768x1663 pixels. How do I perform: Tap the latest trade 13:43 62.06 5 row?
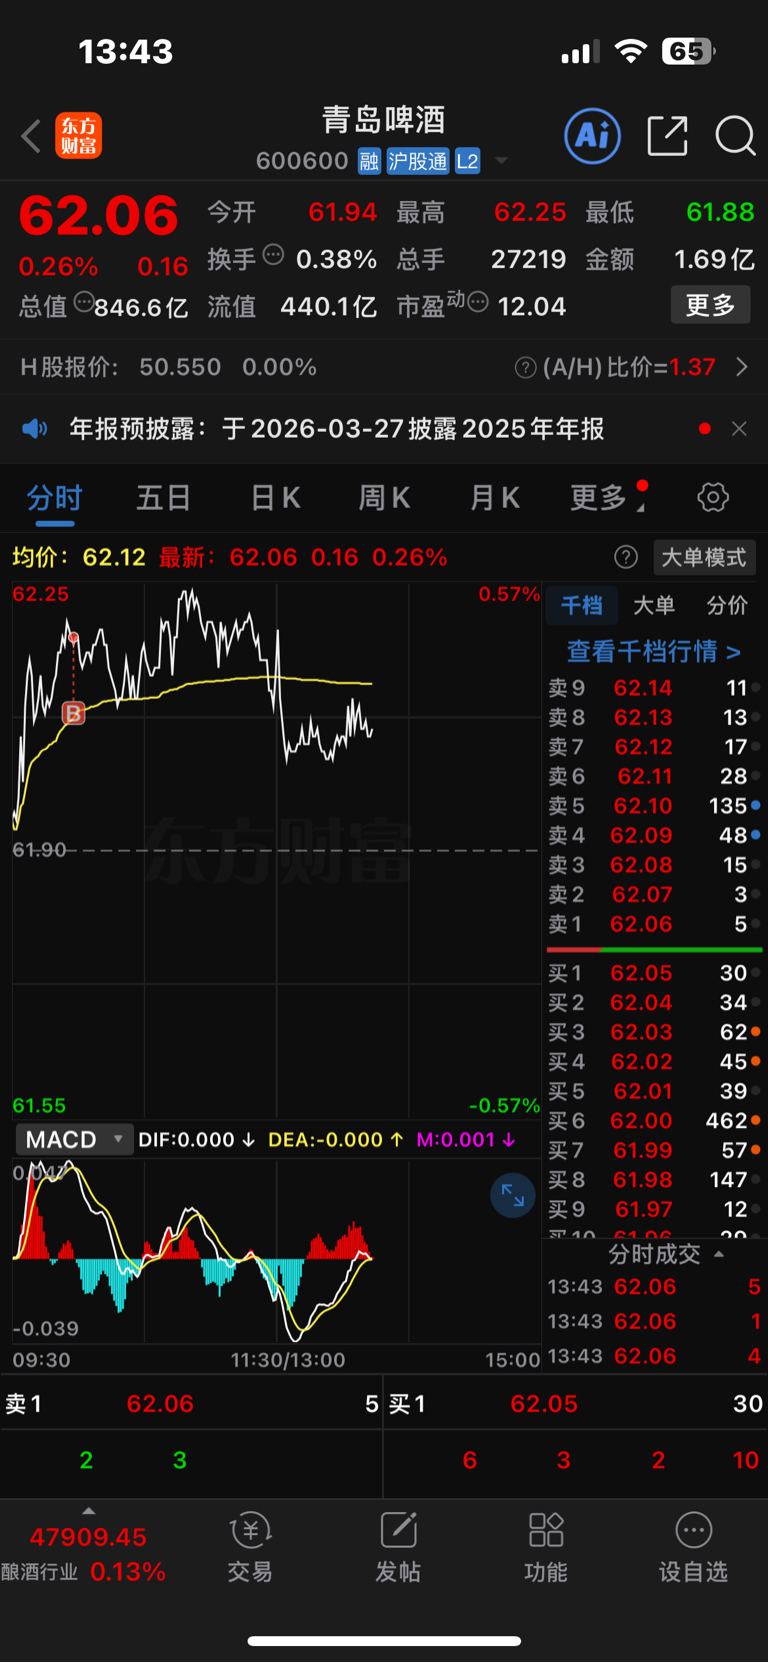pos(654,1287)
